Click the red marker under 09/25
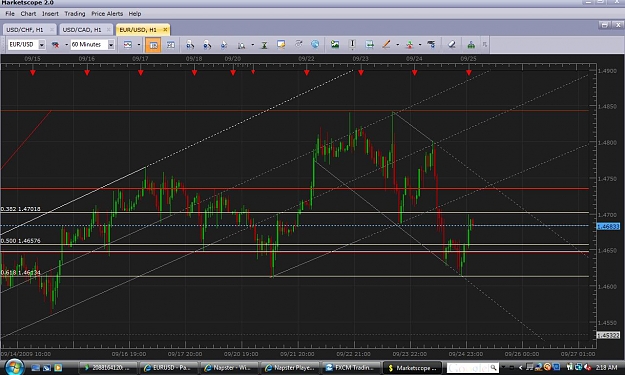 (469, 73)
